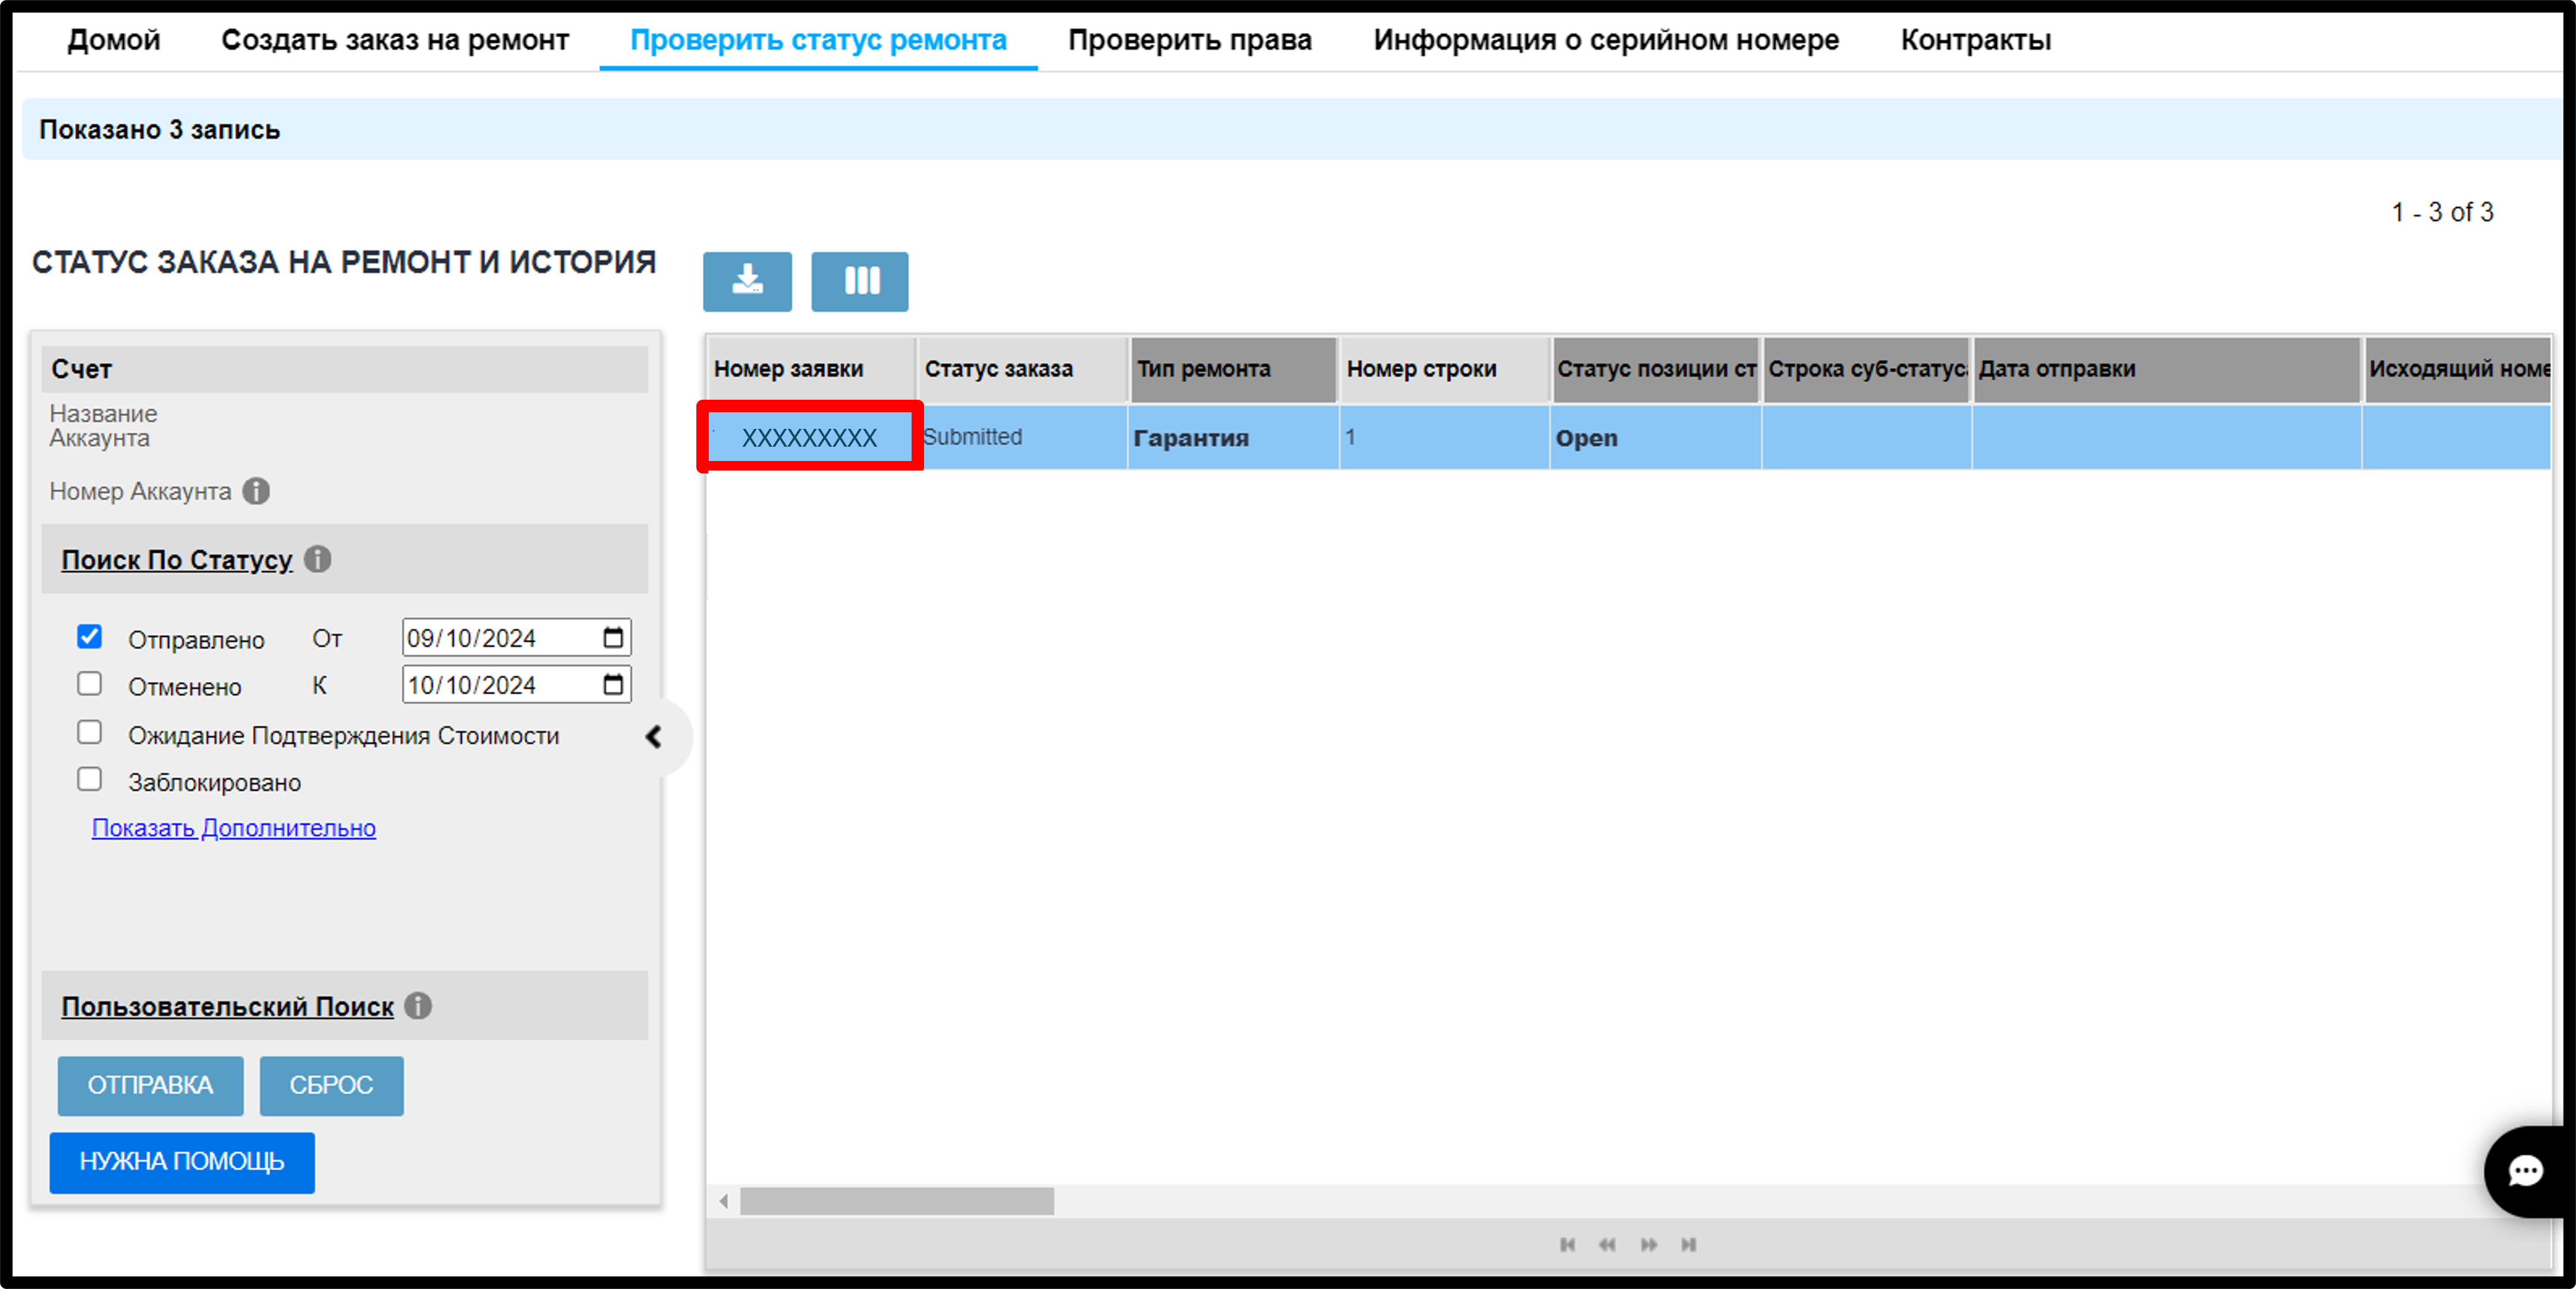Sort by Строка суб-статус column header
This screenshot has height=1289, width=2576.
coord(1866,369)
